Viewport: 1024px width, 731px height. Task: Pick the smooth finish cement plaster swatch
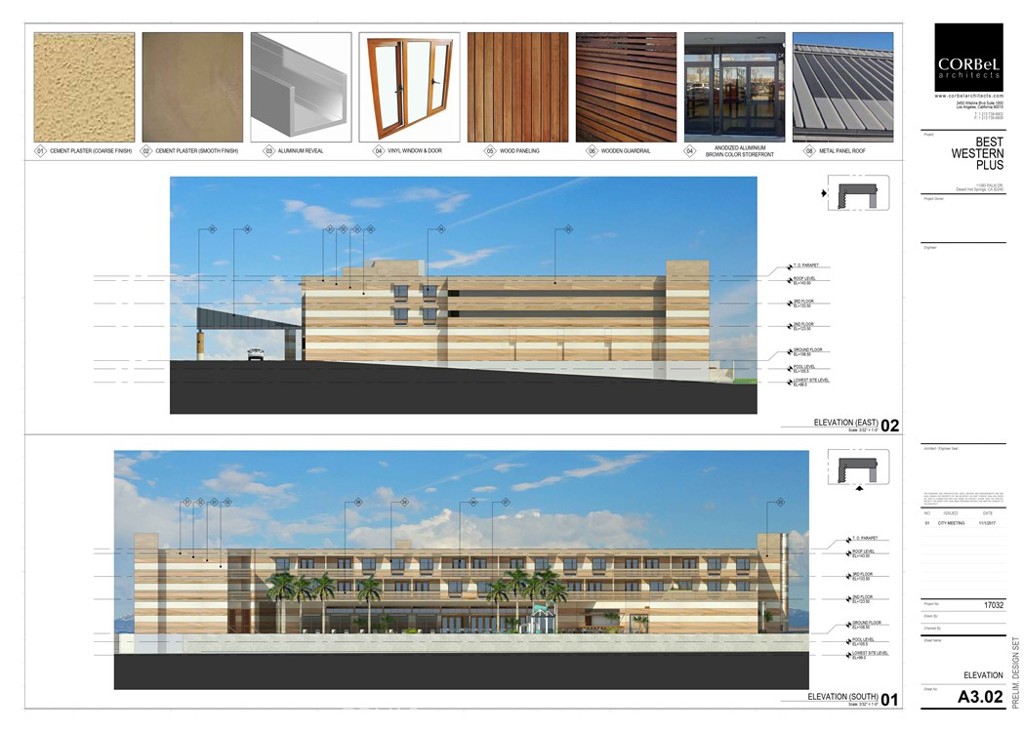point(192,87)
